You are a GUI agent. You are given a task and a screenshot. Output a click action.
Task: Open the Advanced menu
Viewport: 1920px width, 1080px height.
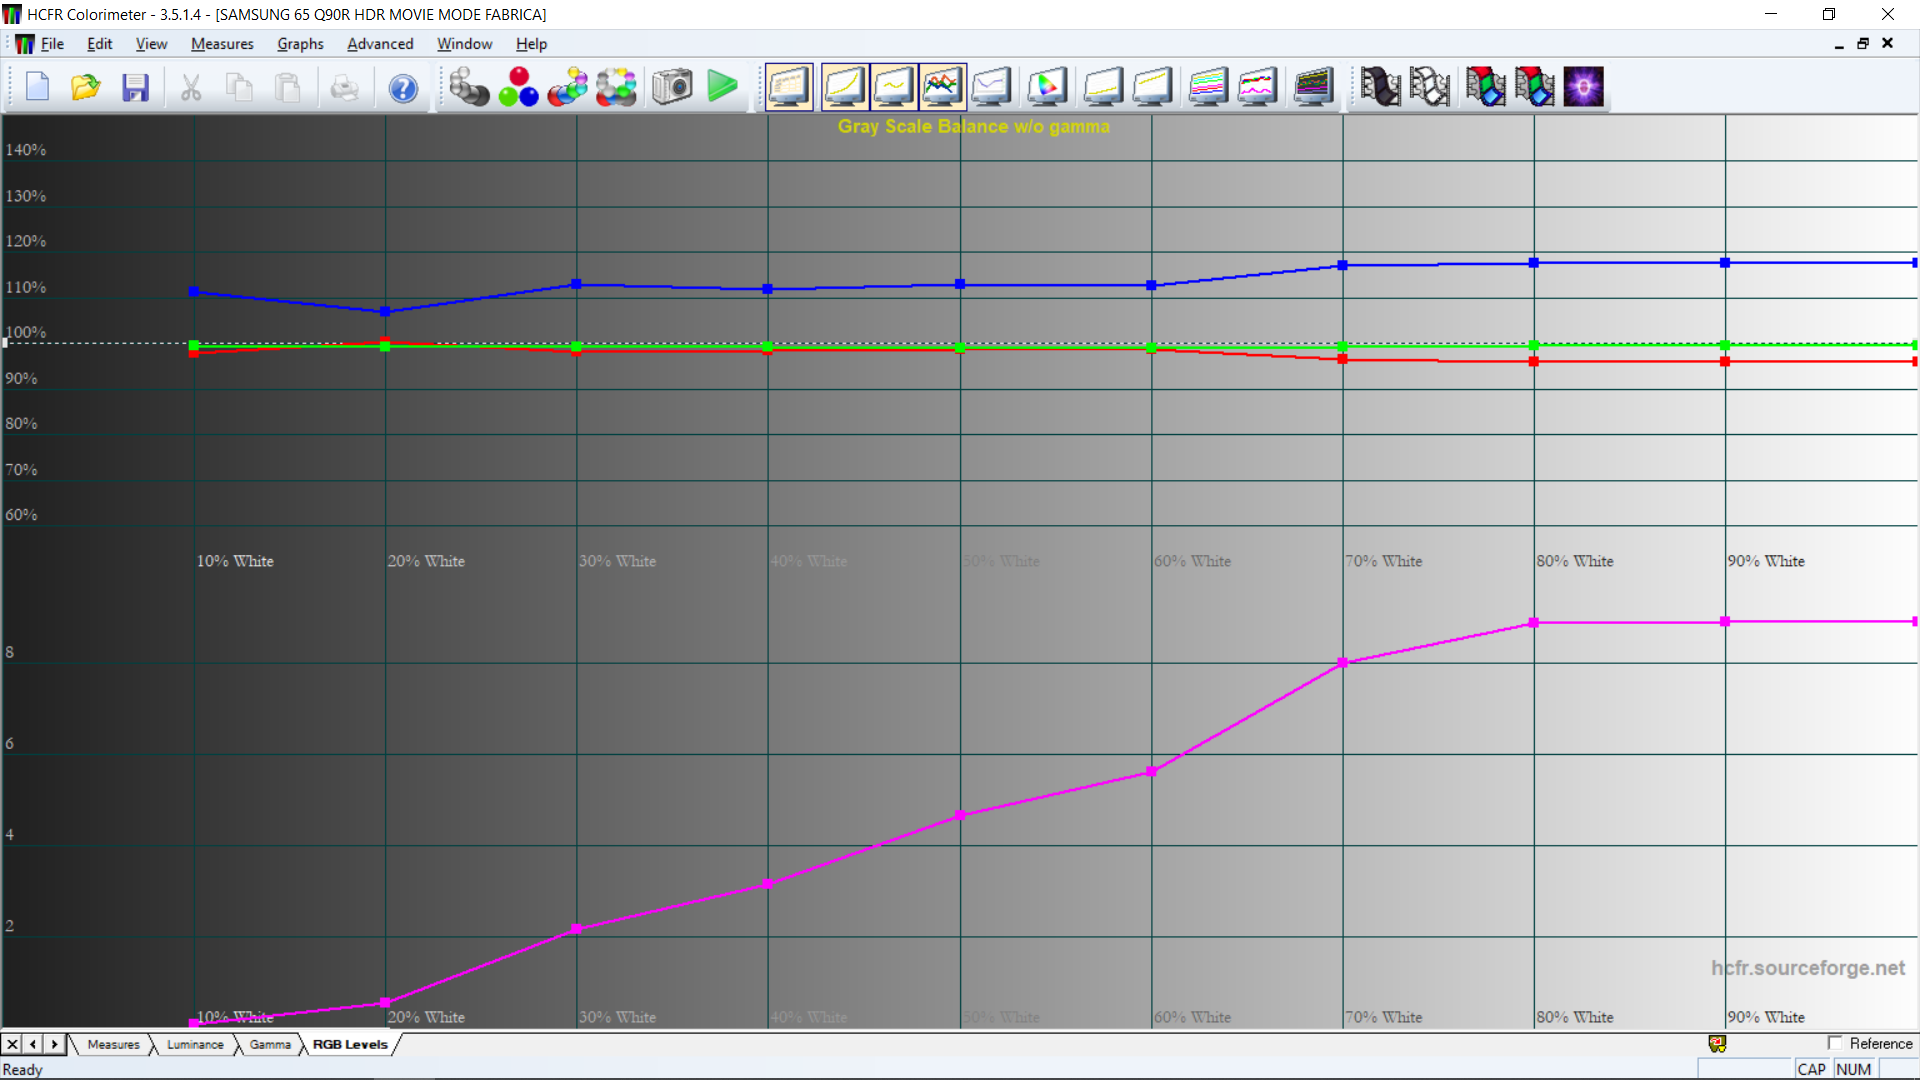380,44
